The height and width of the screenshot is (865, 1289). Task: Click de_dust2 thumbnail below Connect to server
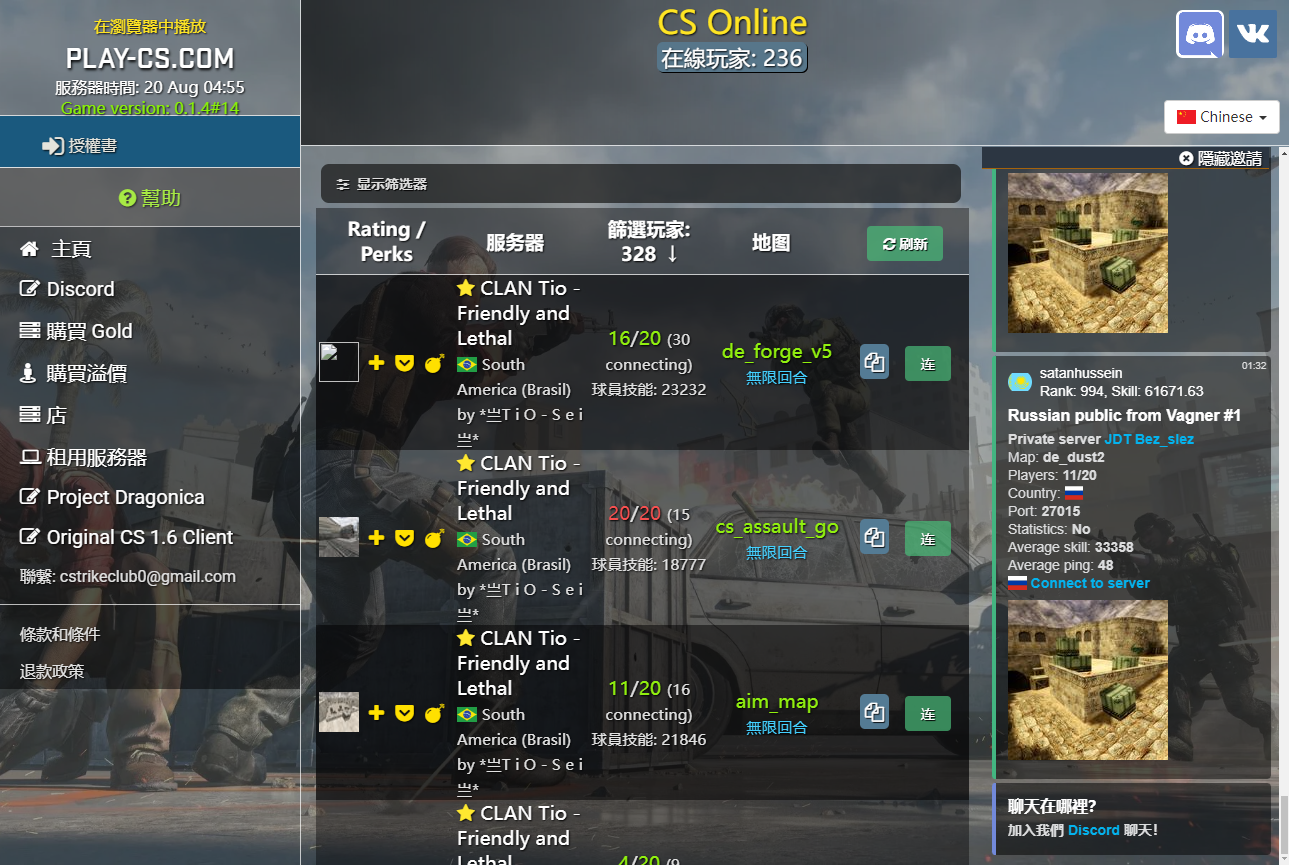(x=1088, y=680)
